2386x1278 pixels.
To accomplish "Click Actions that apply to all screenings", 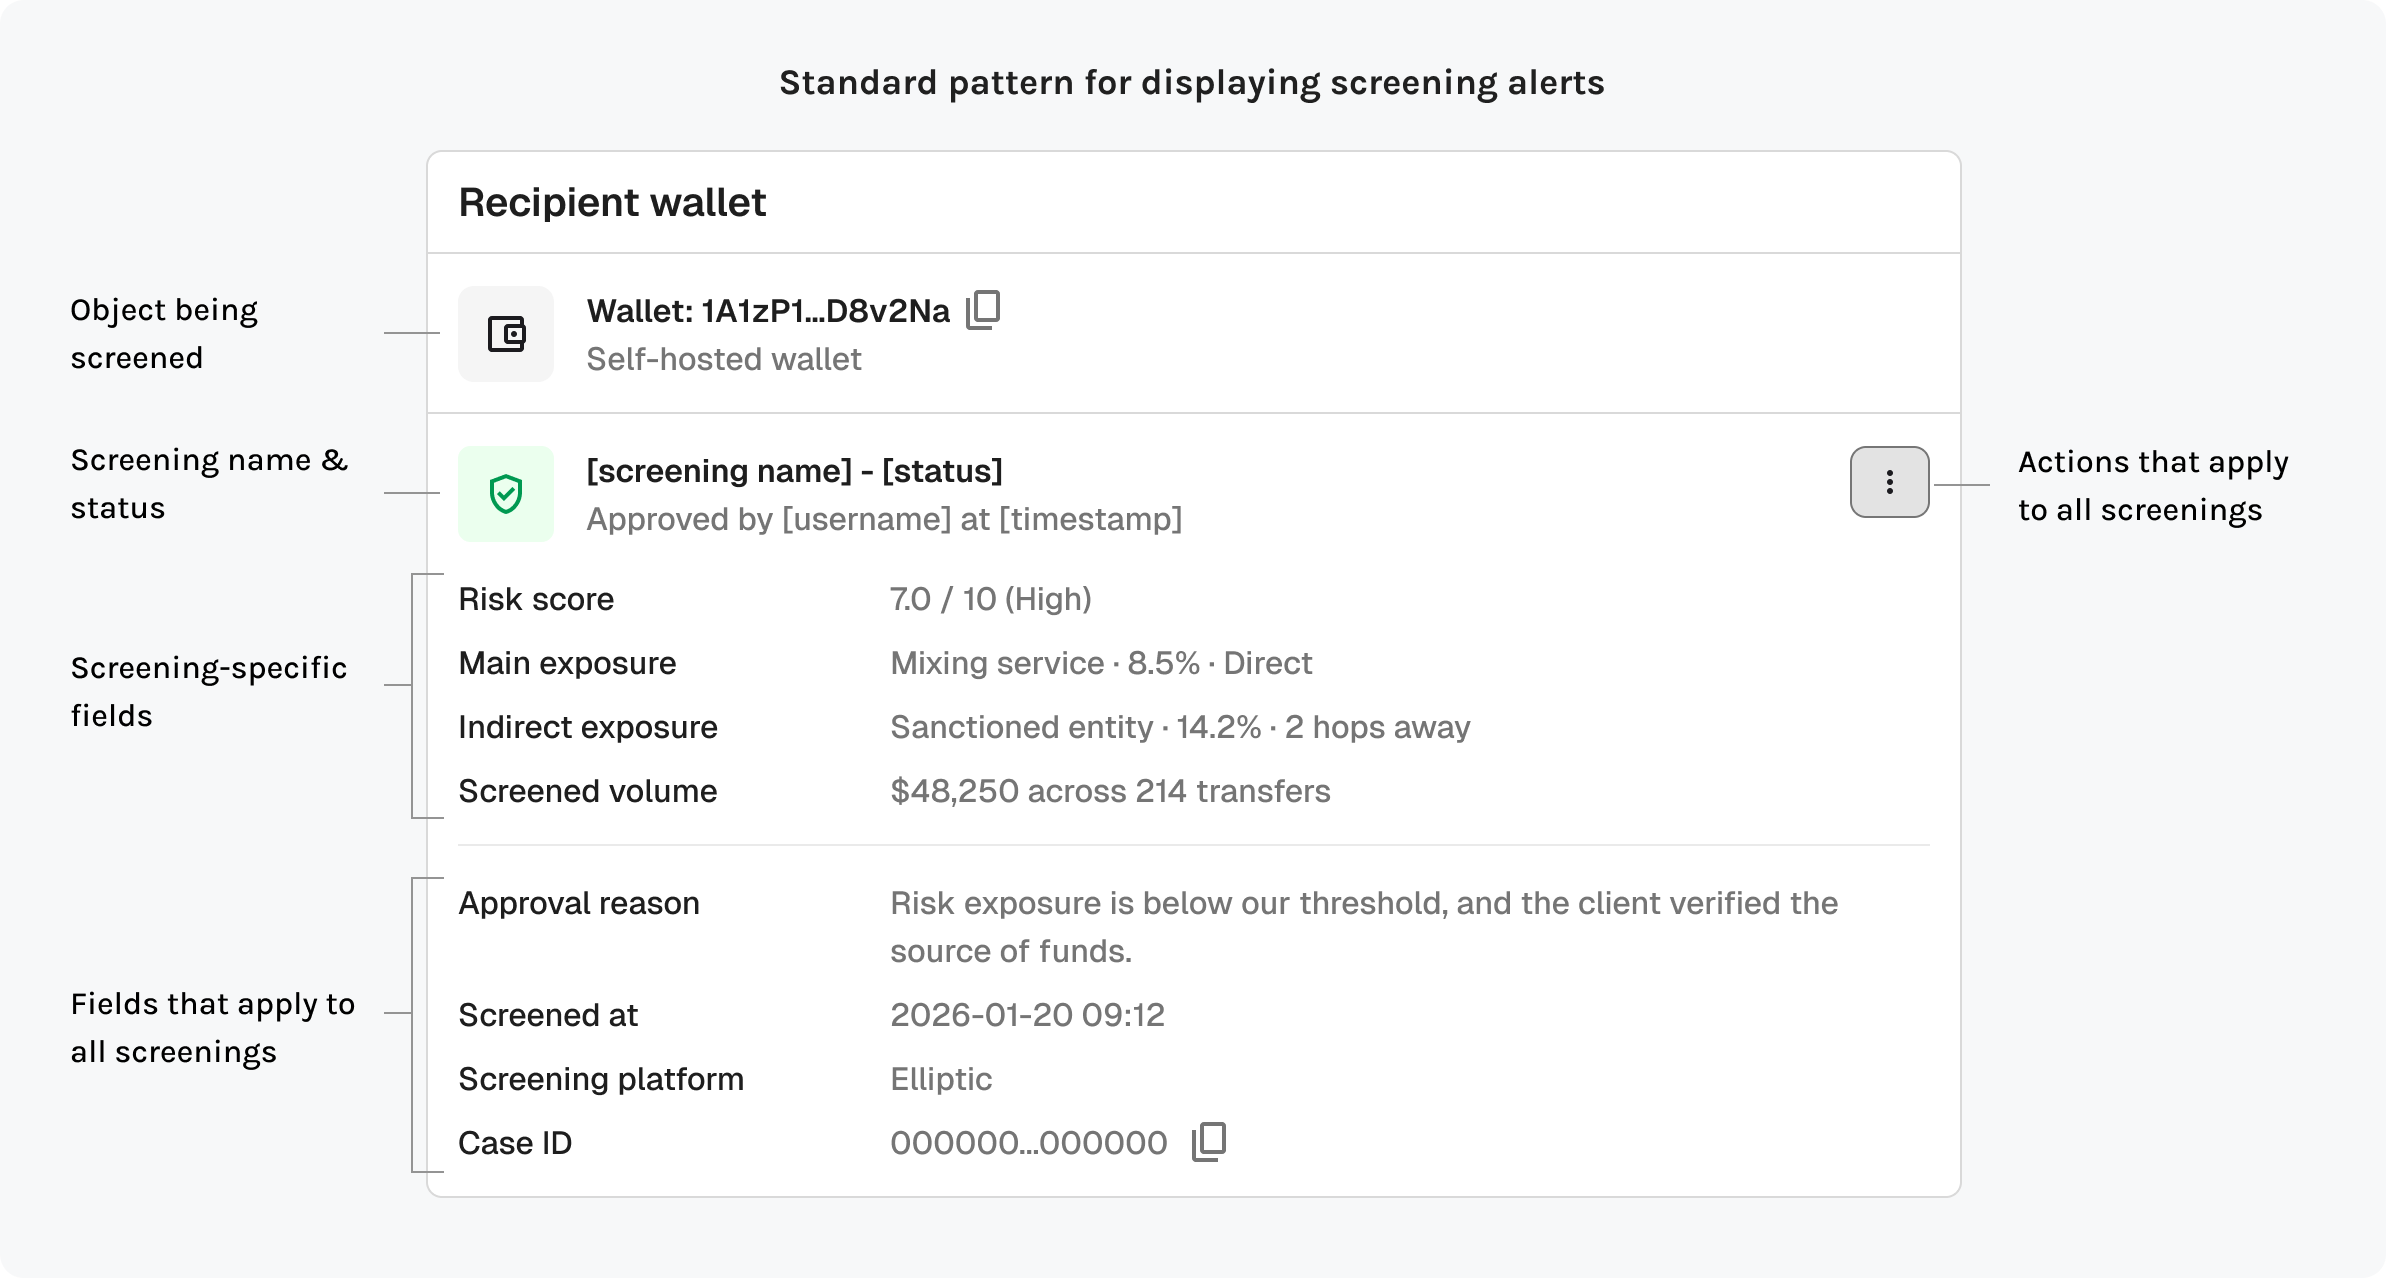I will coord(2153,486).
